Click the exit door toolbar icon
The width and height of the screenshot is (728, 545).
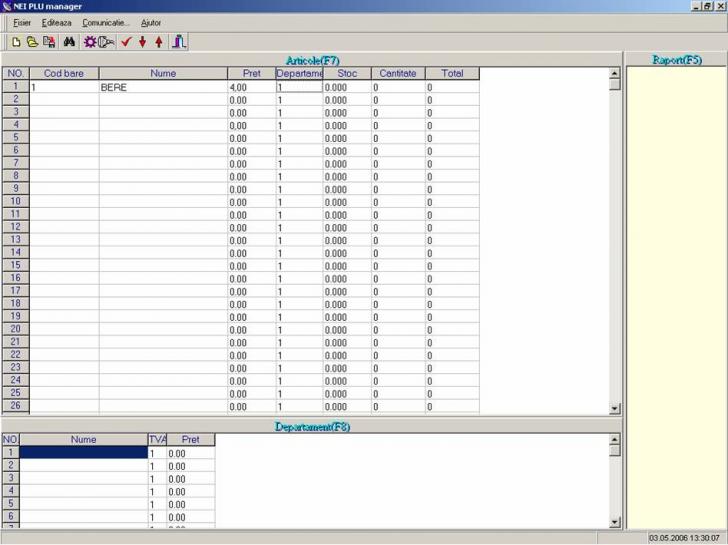point(178,42)
